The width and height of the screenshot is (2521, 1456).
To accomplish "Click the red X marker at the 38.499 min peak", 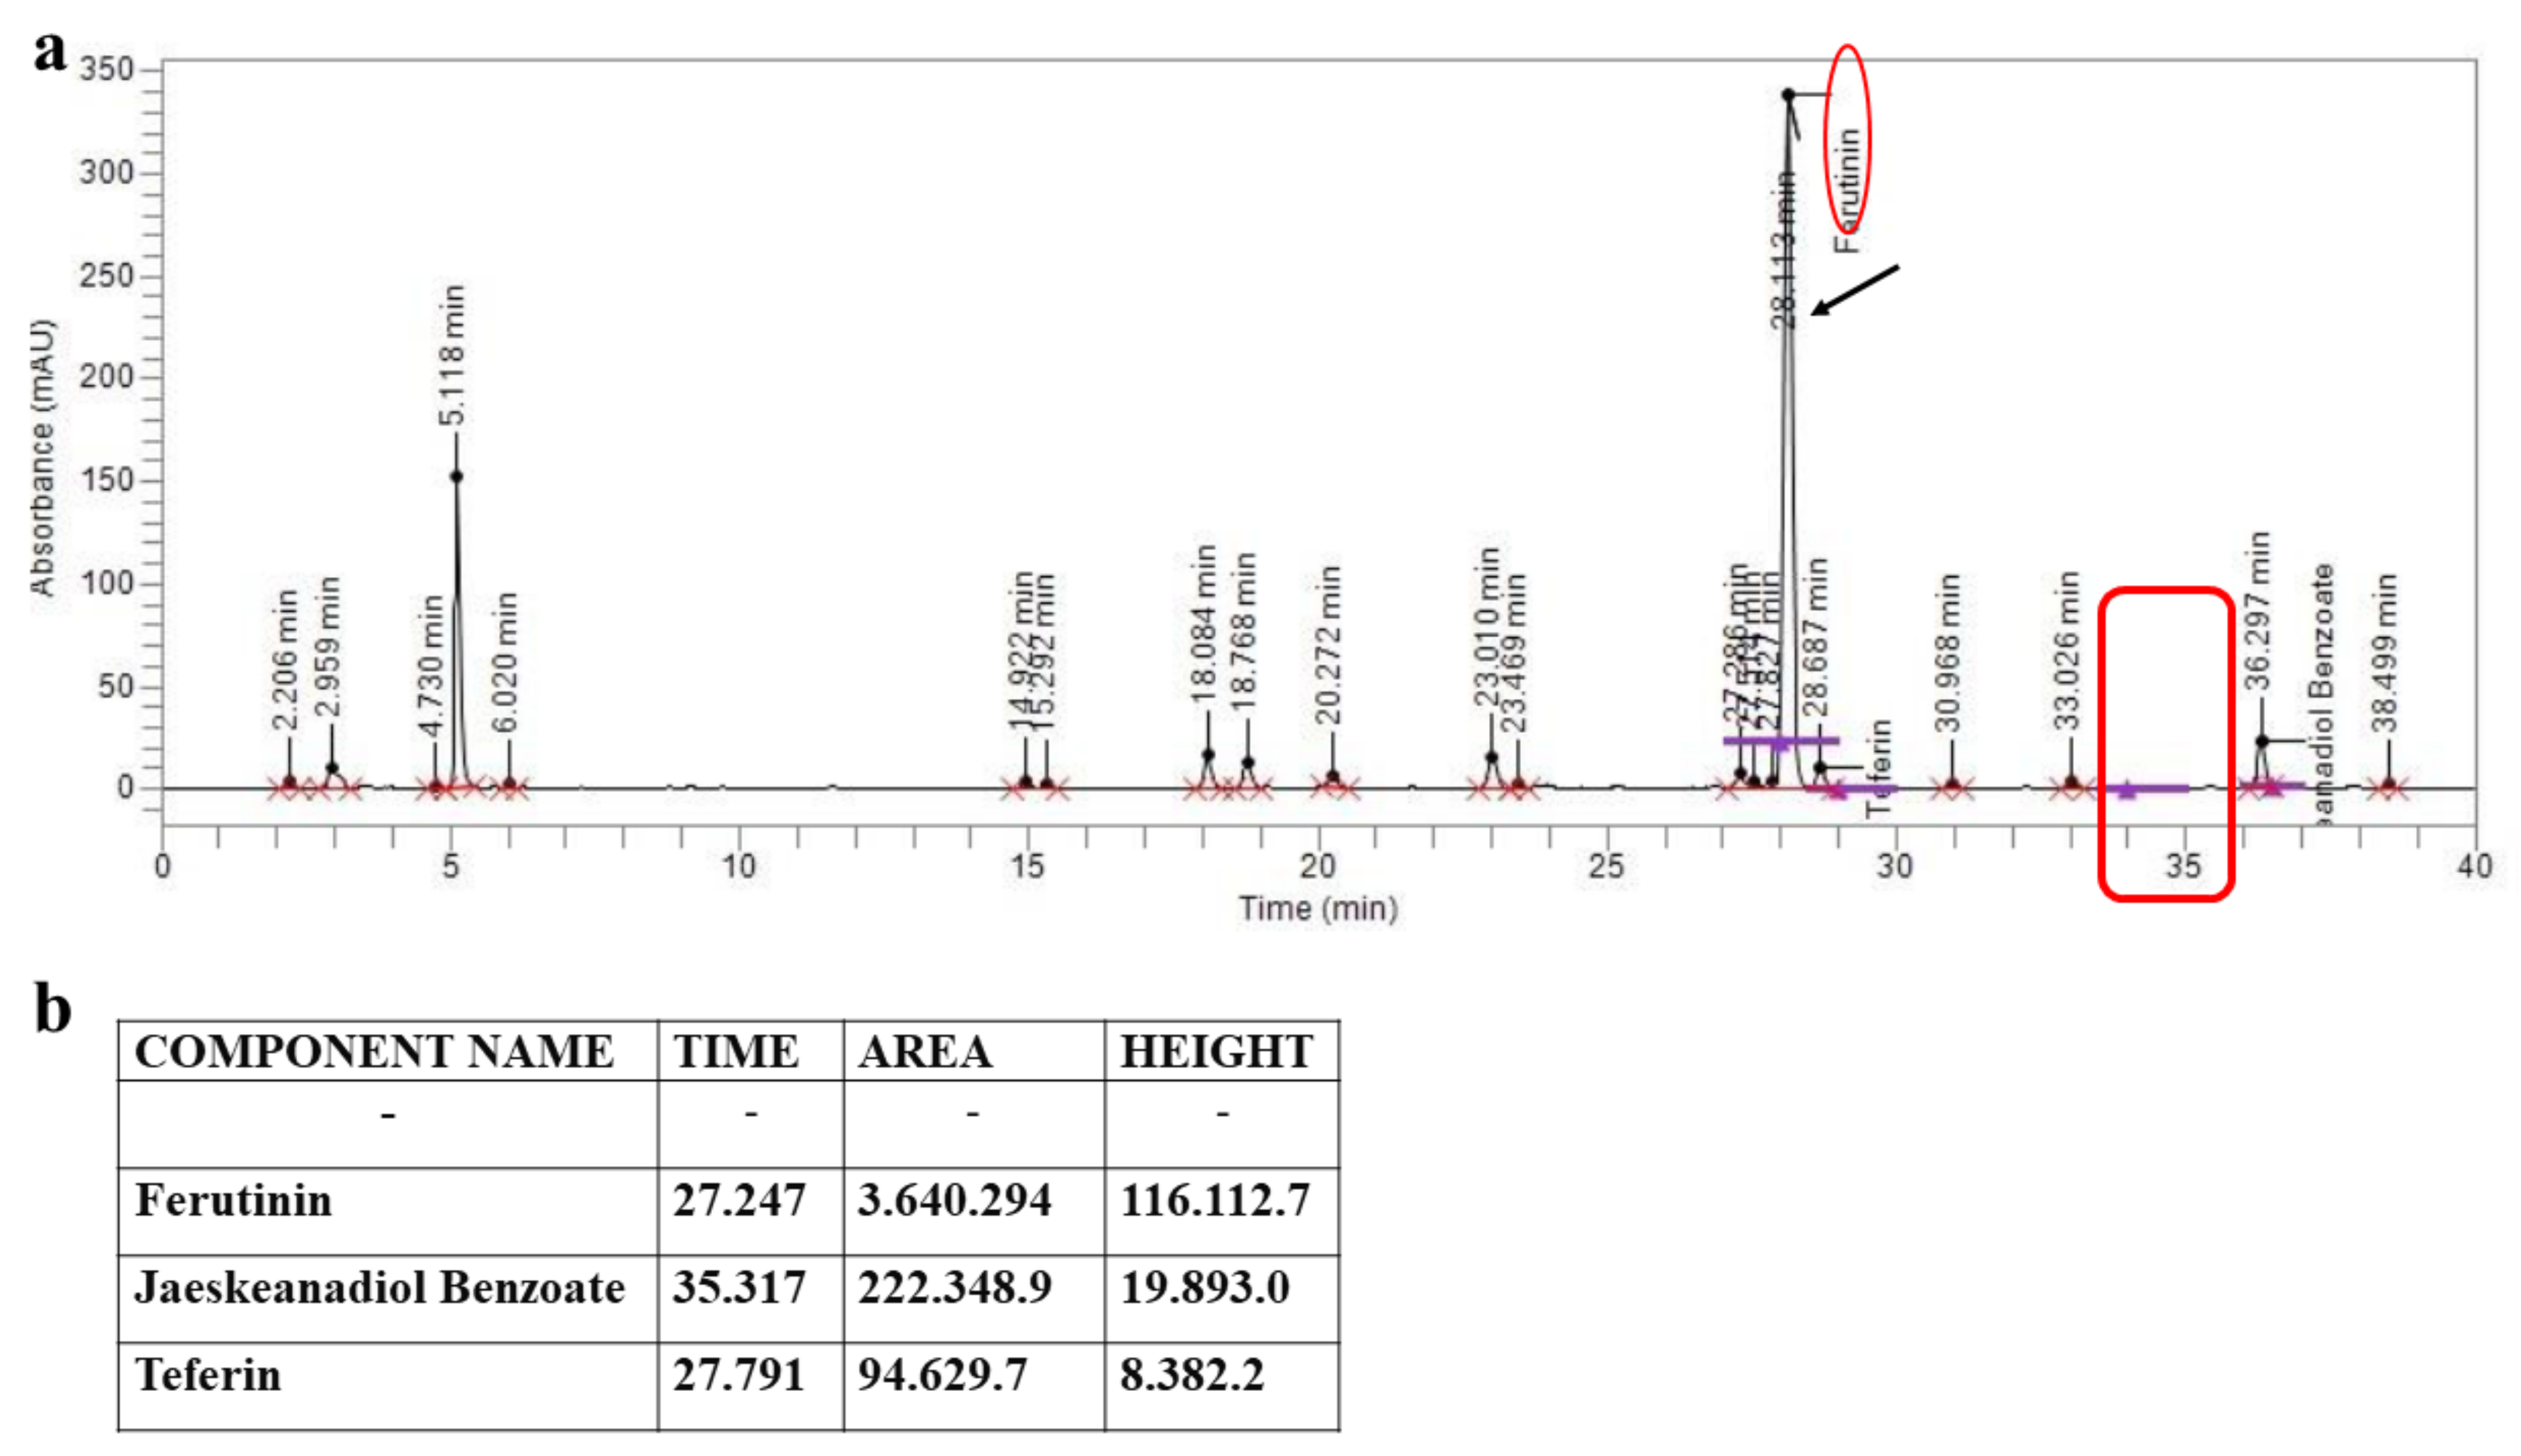I will 2389,788.
